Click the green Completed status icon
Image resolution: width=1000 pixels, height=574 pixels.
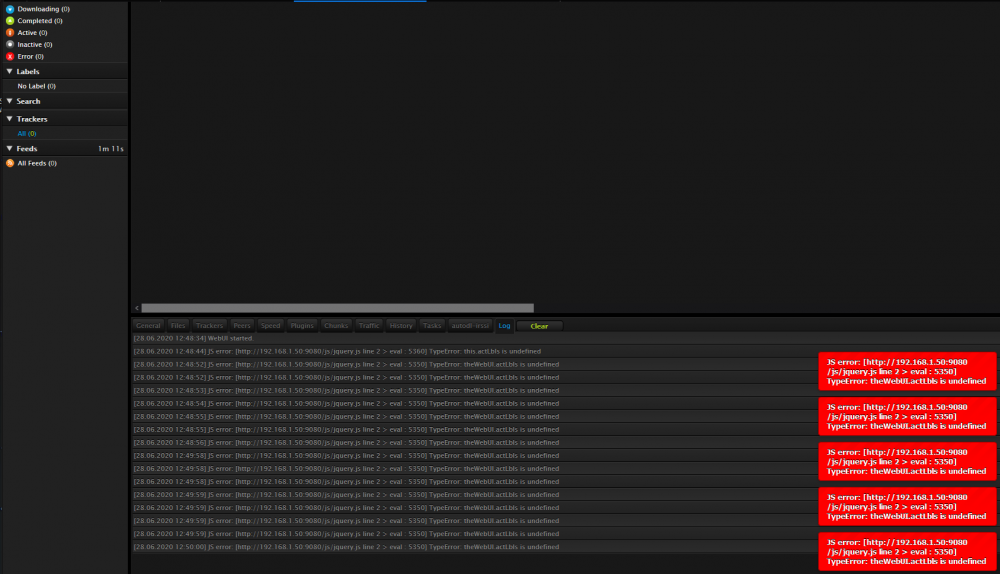tap(10, 21)
